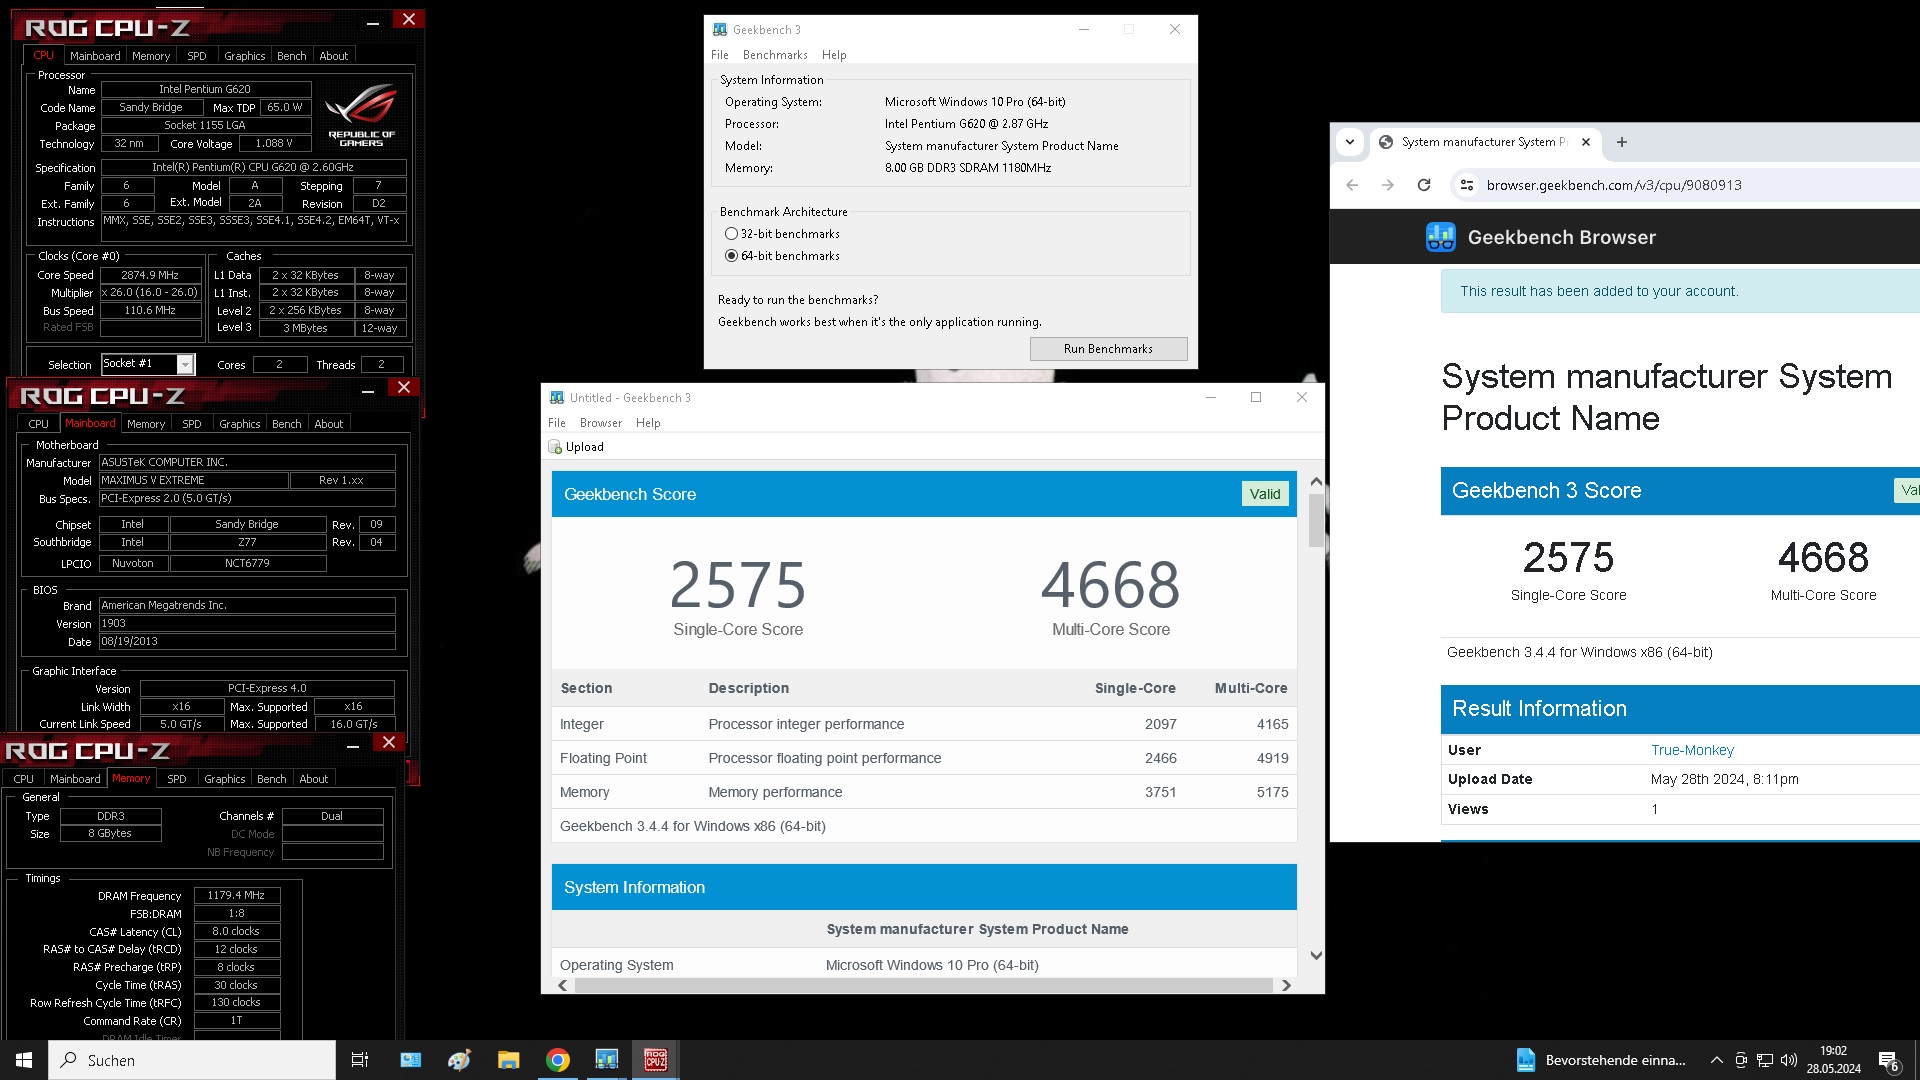Switch to Chrome from taskbar

[x=558, y=1060]
